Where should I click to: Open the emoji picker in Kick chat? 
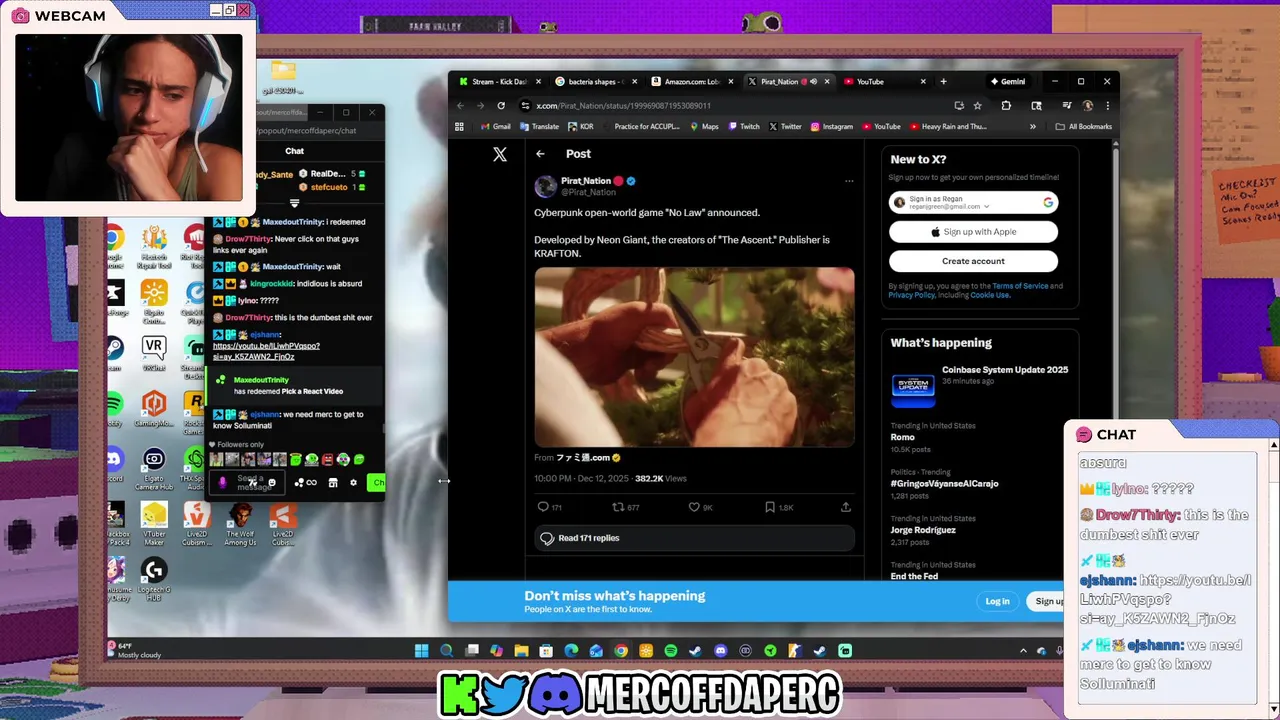[272, 483]
